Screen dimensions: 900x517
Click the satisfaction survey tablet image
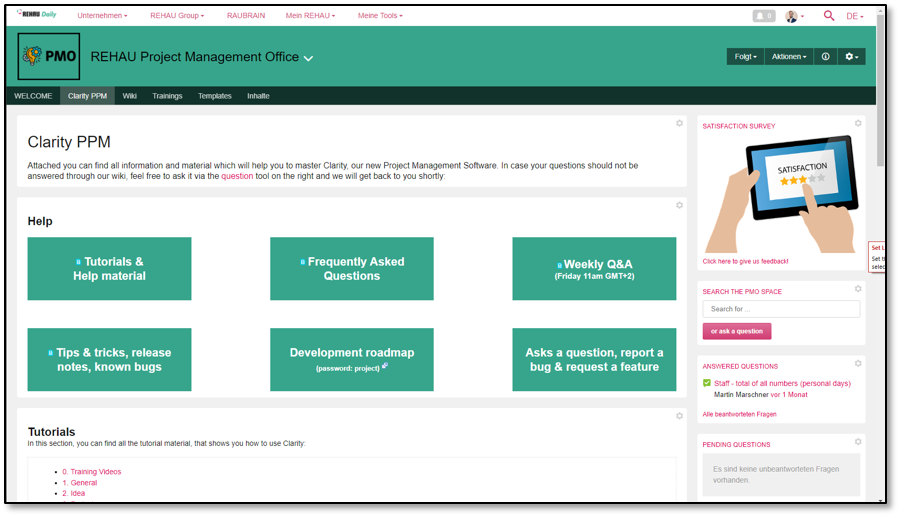[x=782, y=194]
